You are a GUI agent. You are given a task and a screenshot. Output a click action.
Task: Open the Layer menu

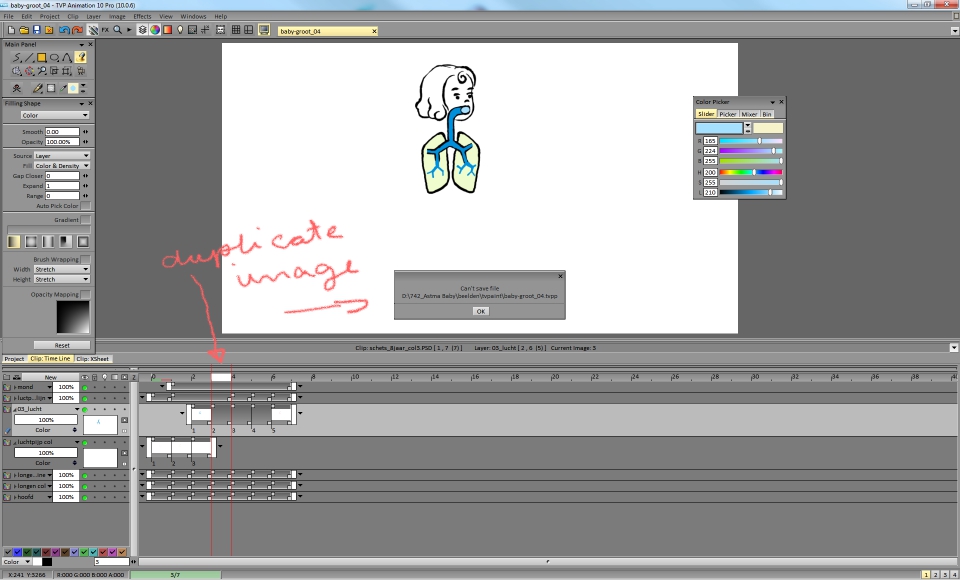(x=93, y=17)
